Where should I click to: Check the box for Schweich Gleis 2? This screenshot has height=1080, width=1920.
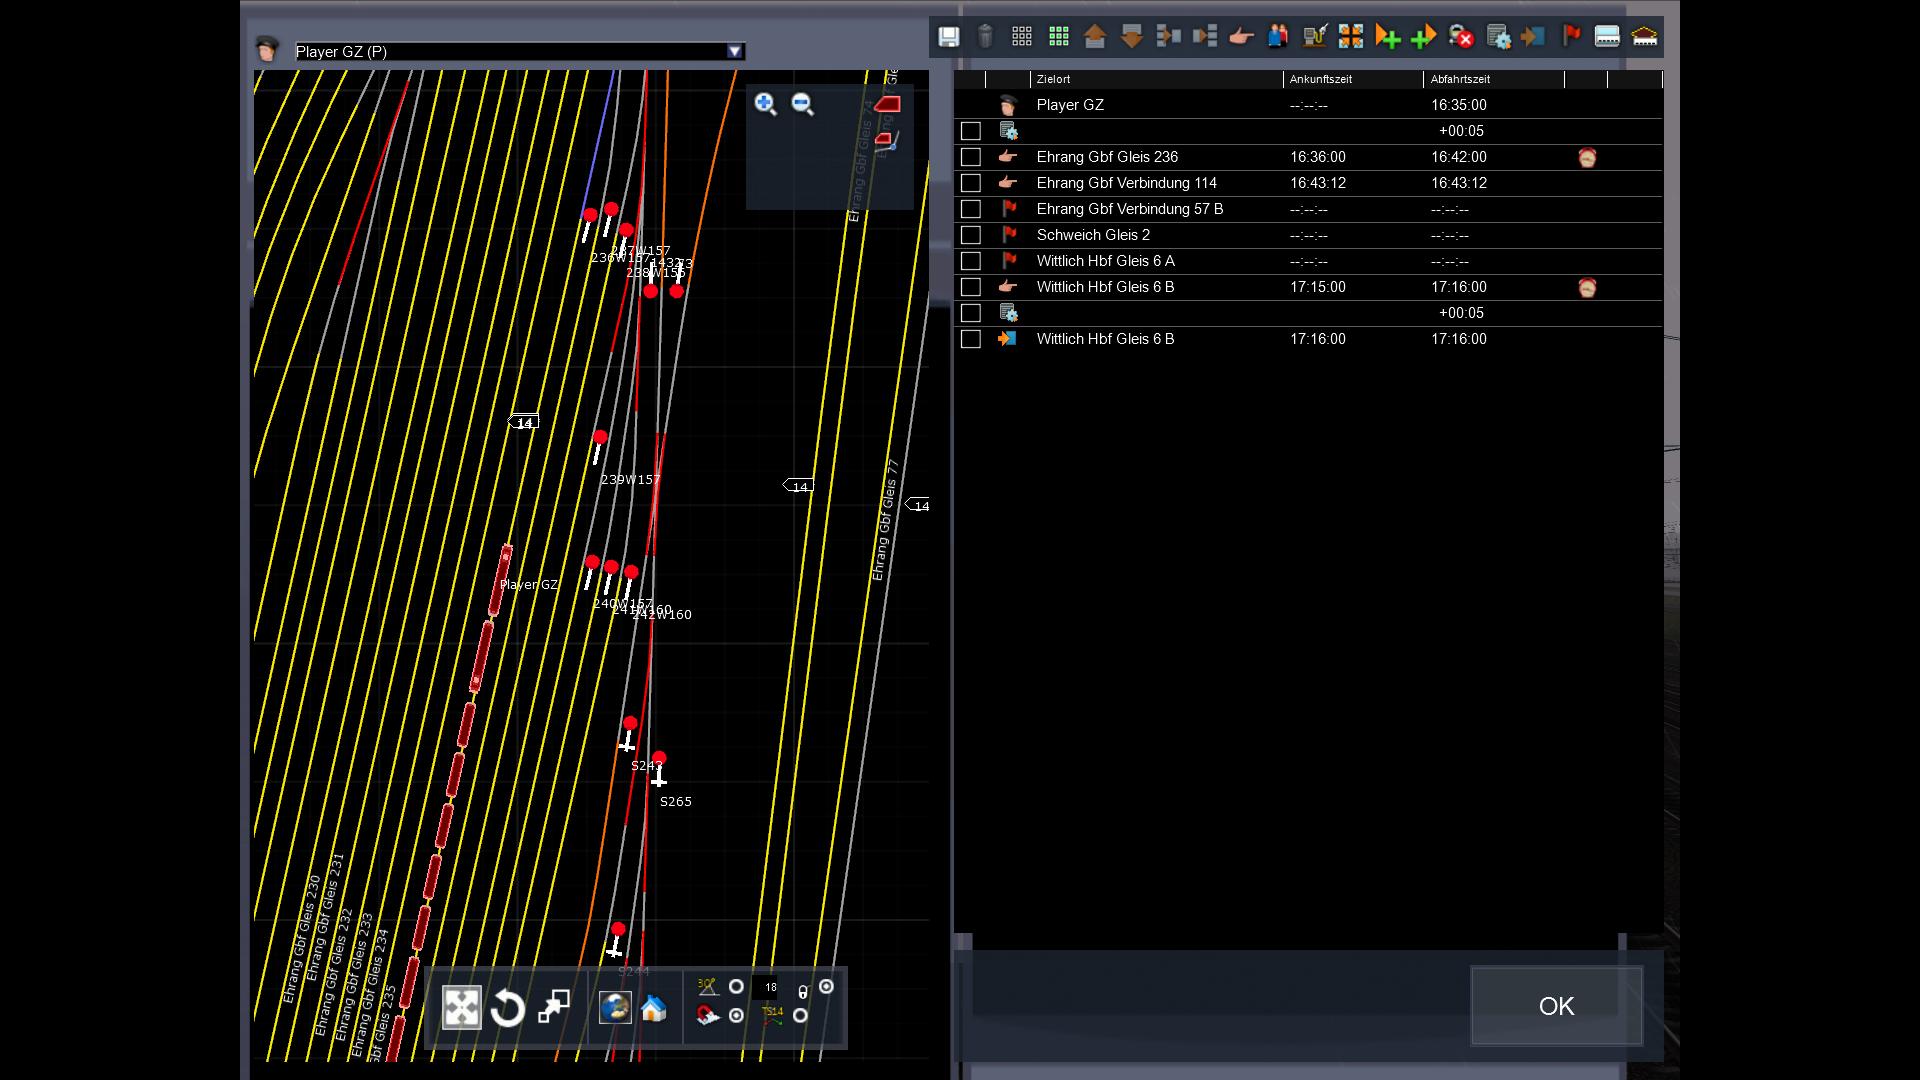coord(970,235)
